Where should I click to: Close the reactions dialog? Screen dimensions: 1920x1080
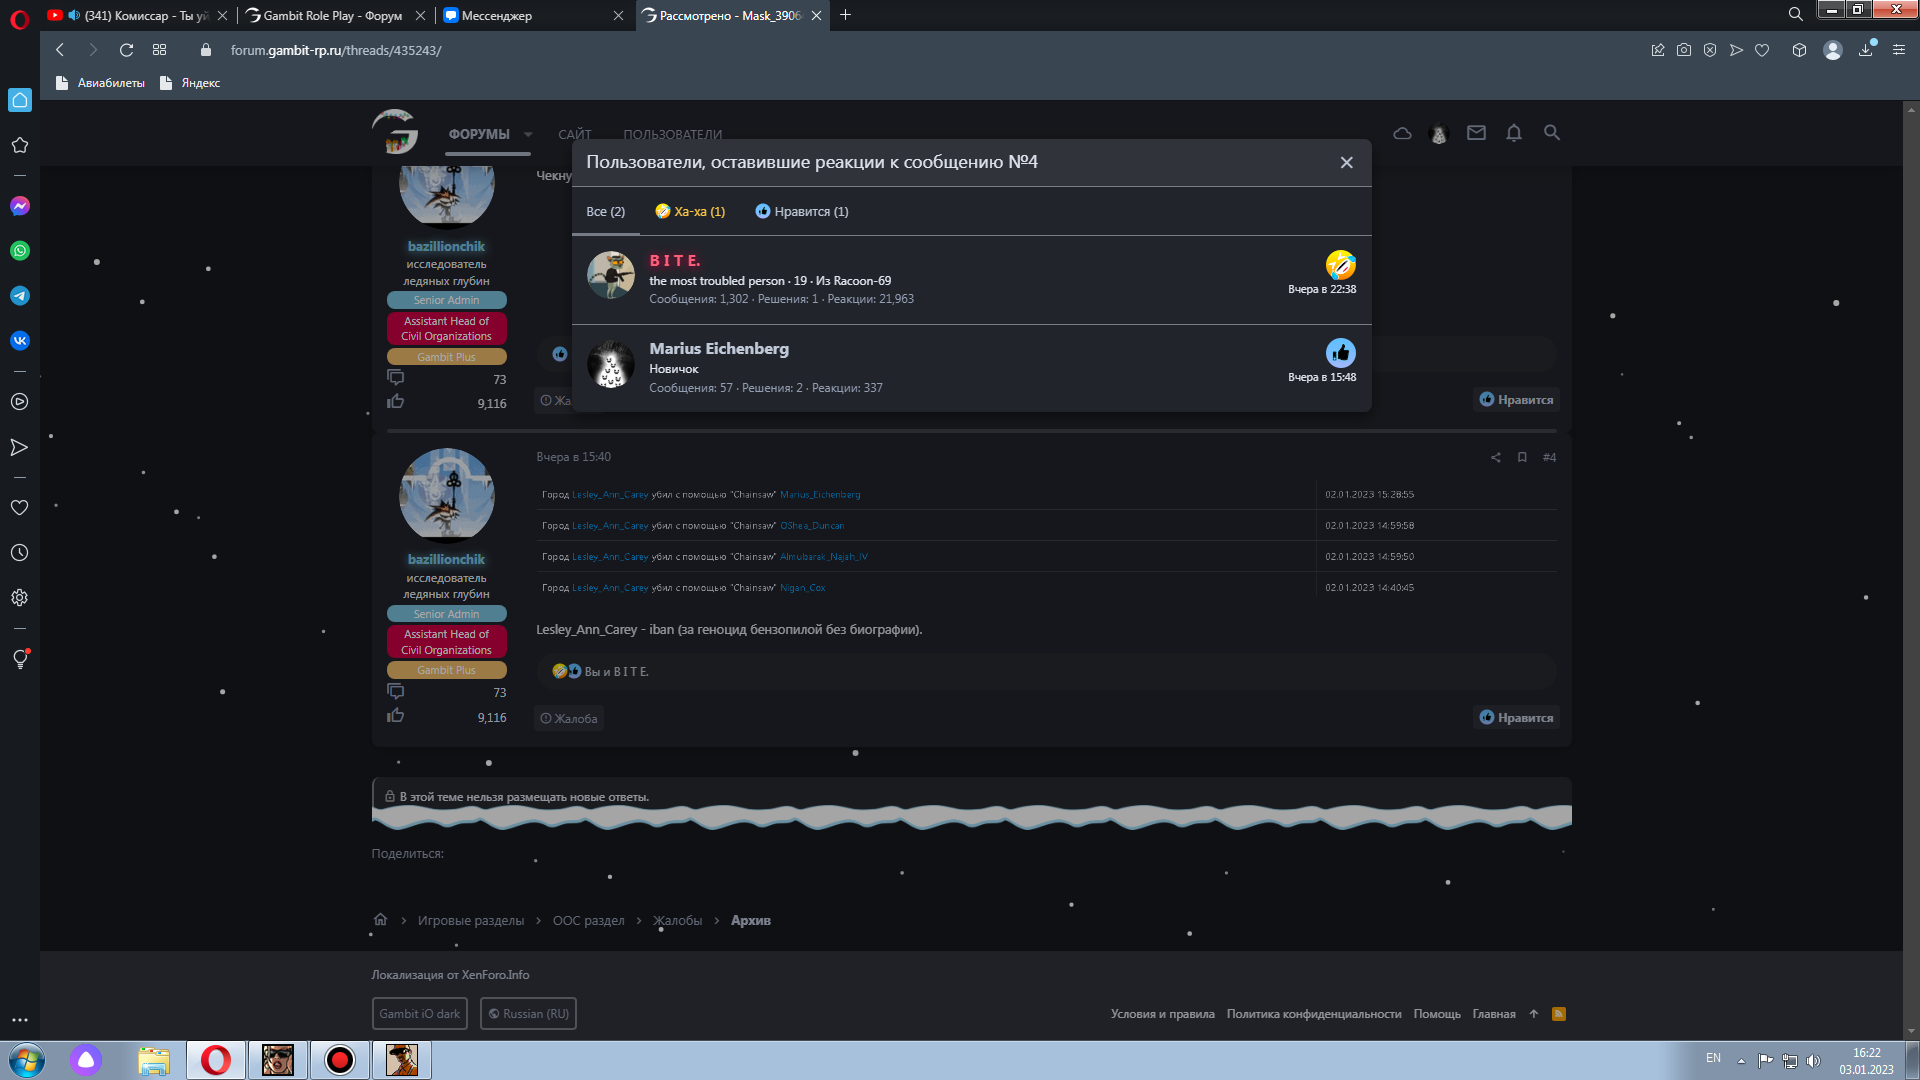[x=1346, y=162]
